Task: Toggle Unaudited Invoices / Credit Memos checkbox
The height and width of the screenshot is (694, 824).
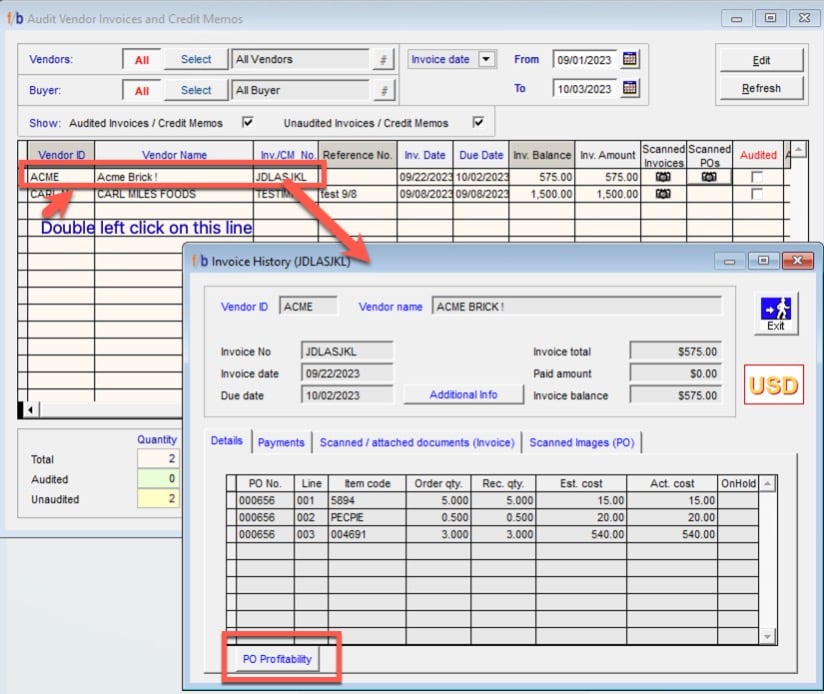Action: 478,123
